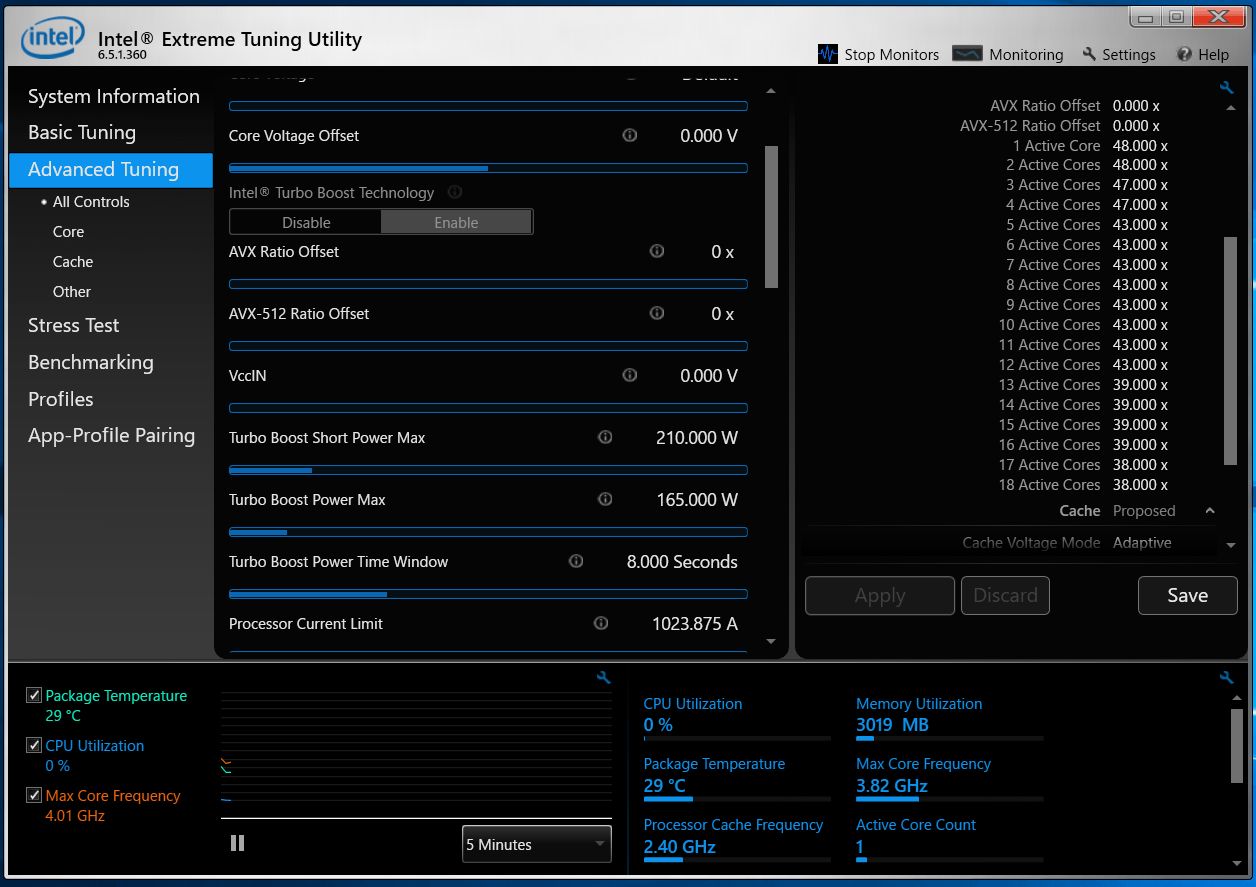Viewport: 1256px width, 887px height.
Task: Pause the monitoring graph
Action: 237,843
